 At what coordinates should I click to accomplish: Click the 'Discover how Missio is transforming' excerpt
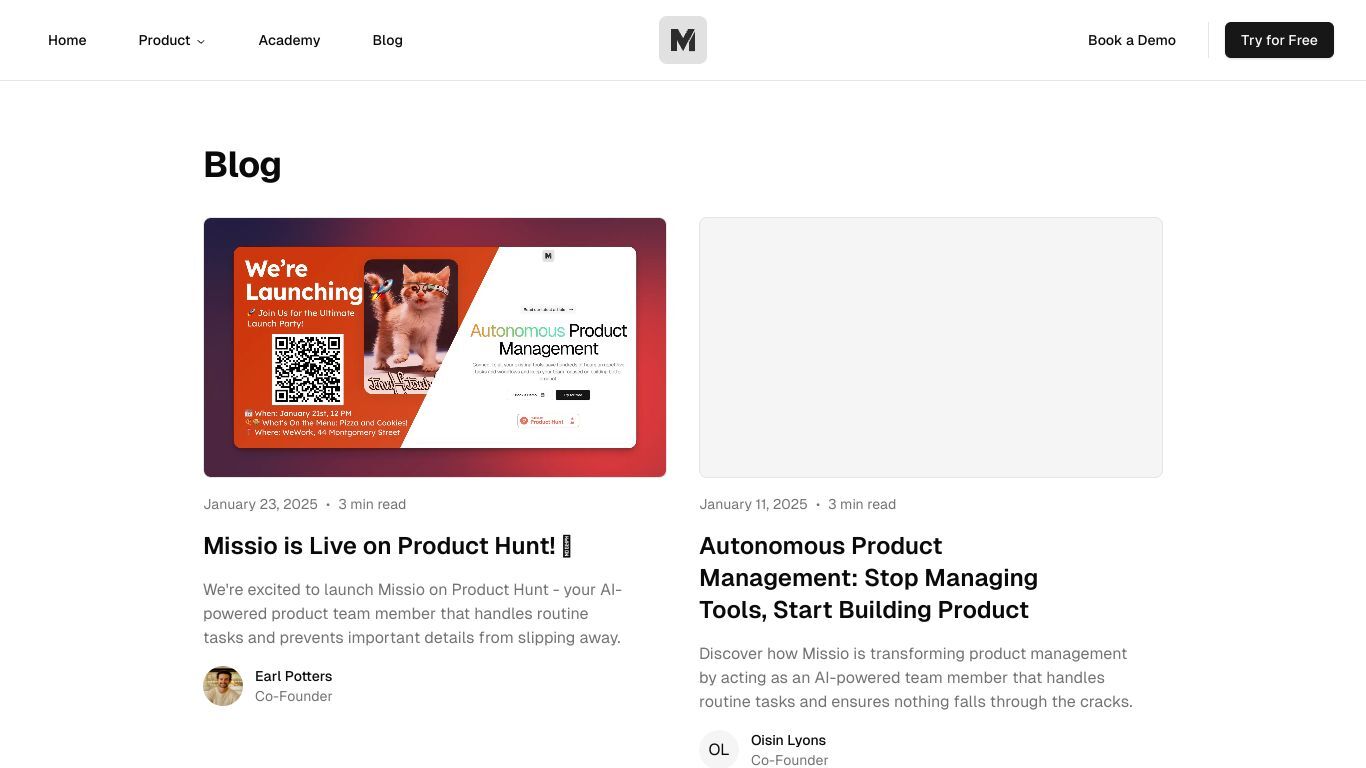(916, 677)
